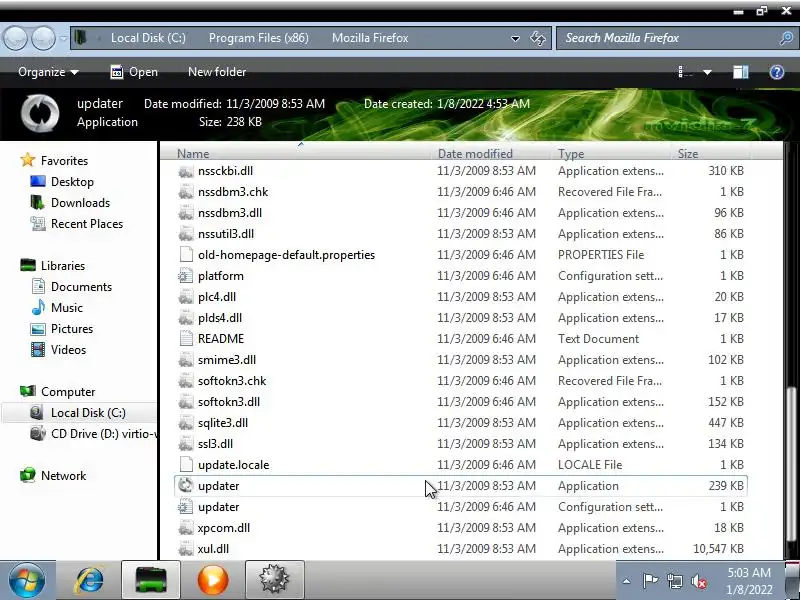Open Windows Media Player from the taskbar
This screenshot has height=600, width=800.
[213, 580]
